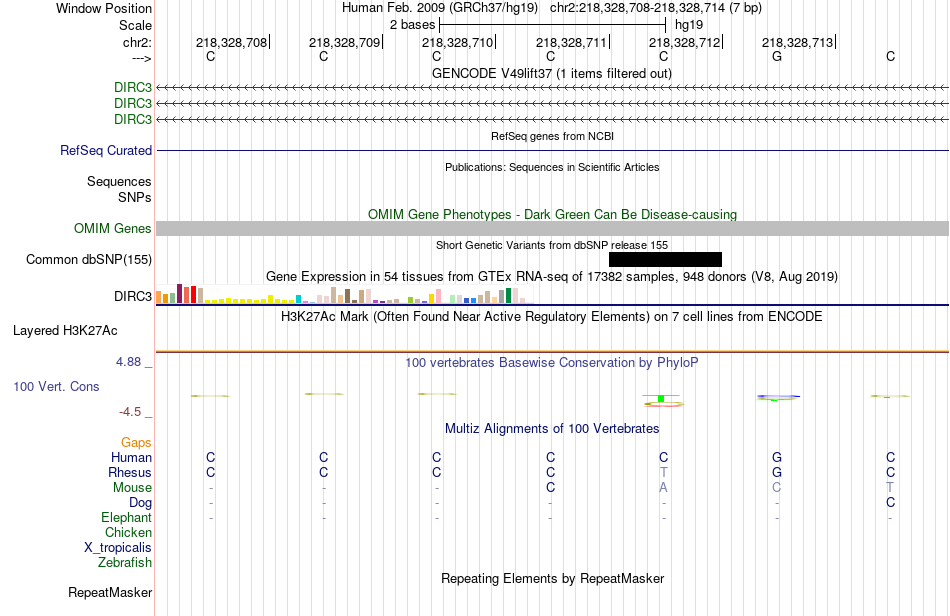Screen dimensions: 950x616
Task: Click the Window Position track label
Action: coord(104,8)
